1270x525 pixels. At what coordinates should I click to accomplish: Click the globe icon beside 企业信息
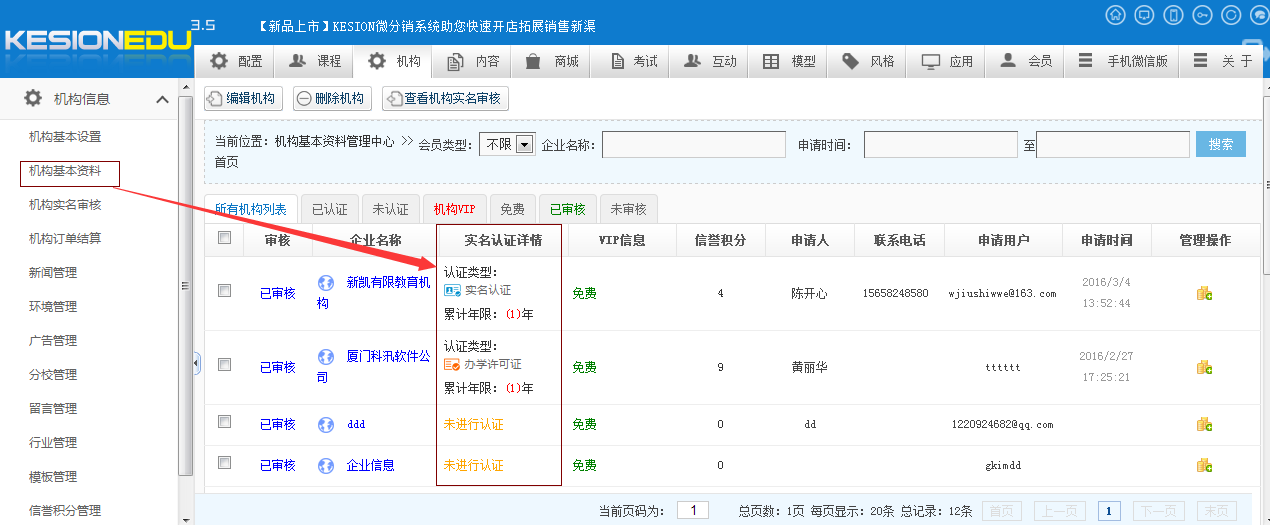pos(325,466)
